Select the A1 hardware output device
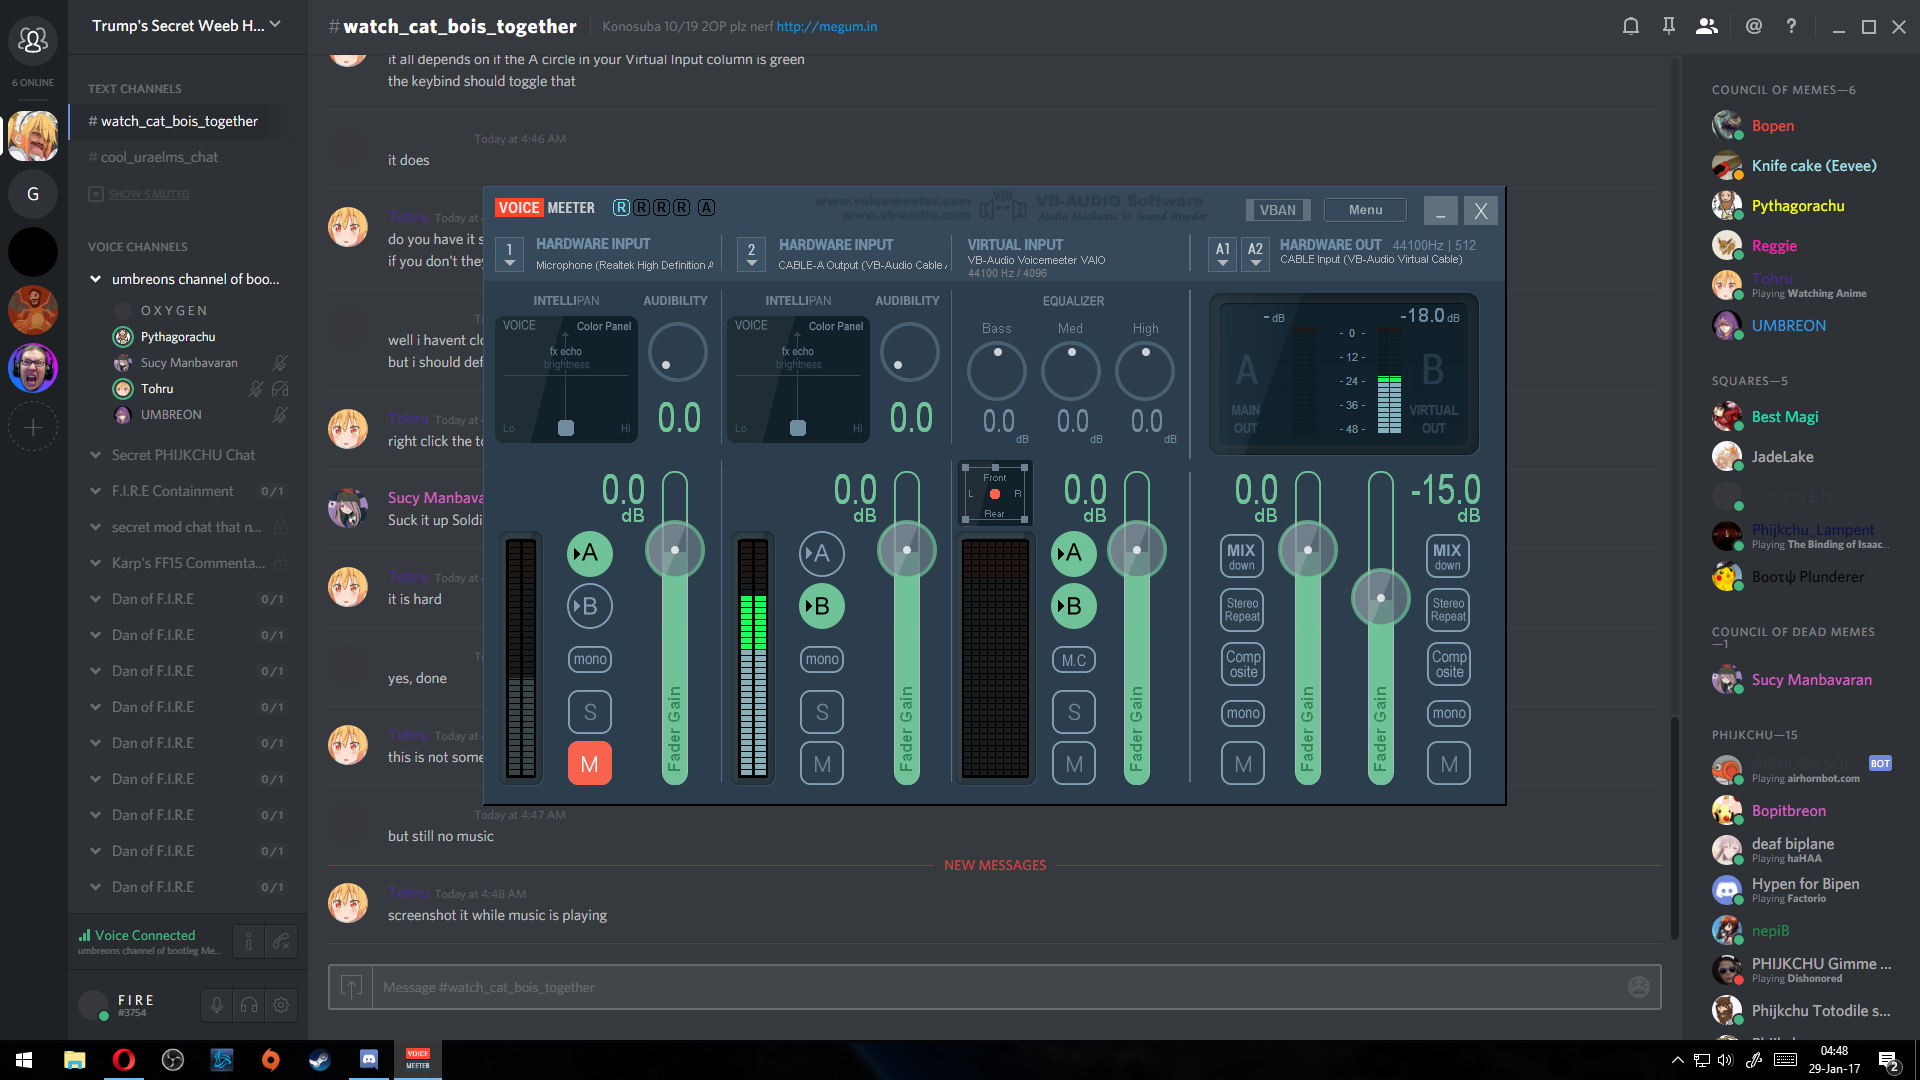The height and width of the screenshot is (1080, 1920). [x=1223, y=254]
